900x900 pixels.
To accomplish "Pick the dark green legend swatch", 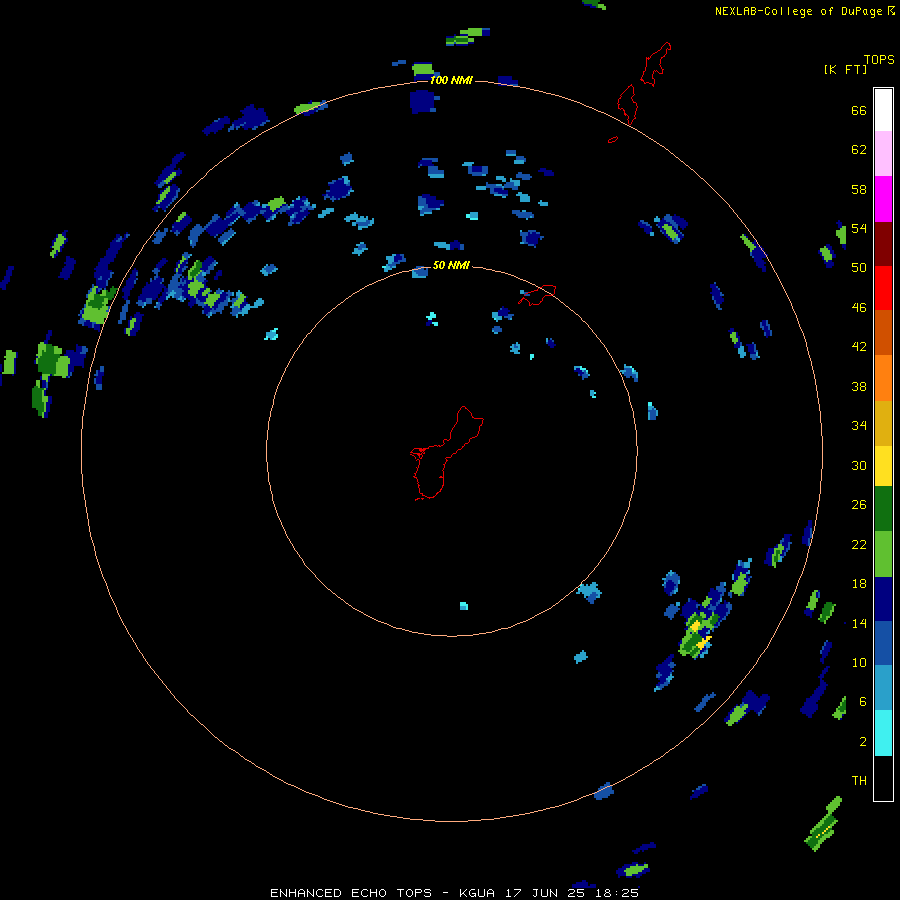I will click(883, 509).
